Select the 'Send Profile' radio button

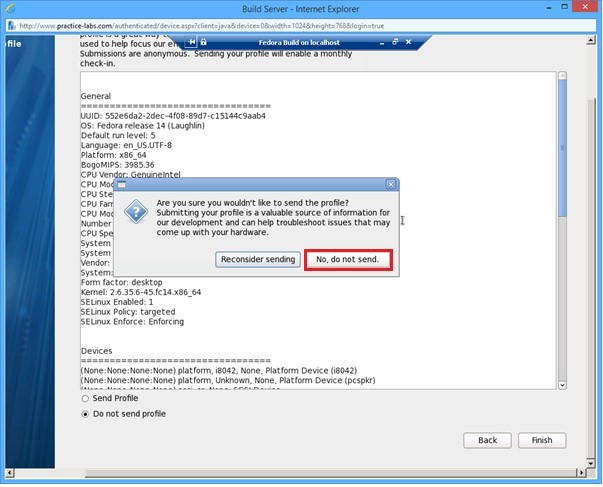click(85, 398)
